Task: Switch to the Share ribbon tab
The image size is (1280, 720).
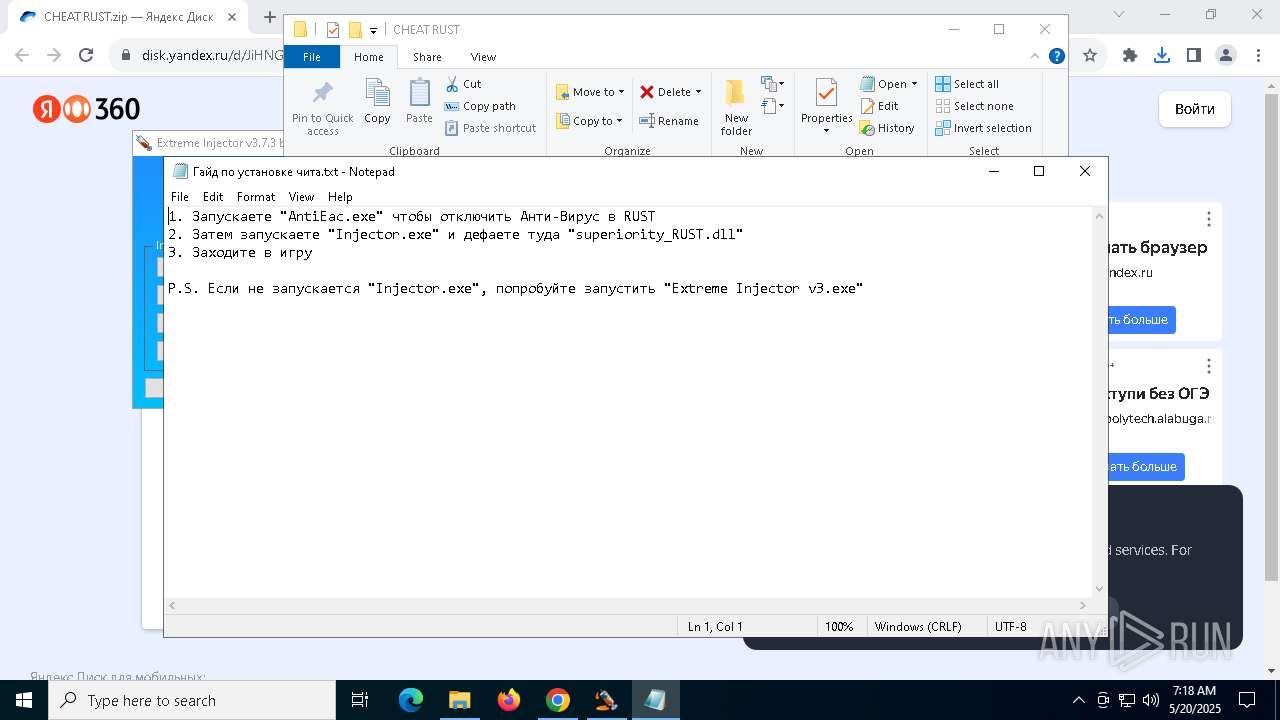Action: 427,57
